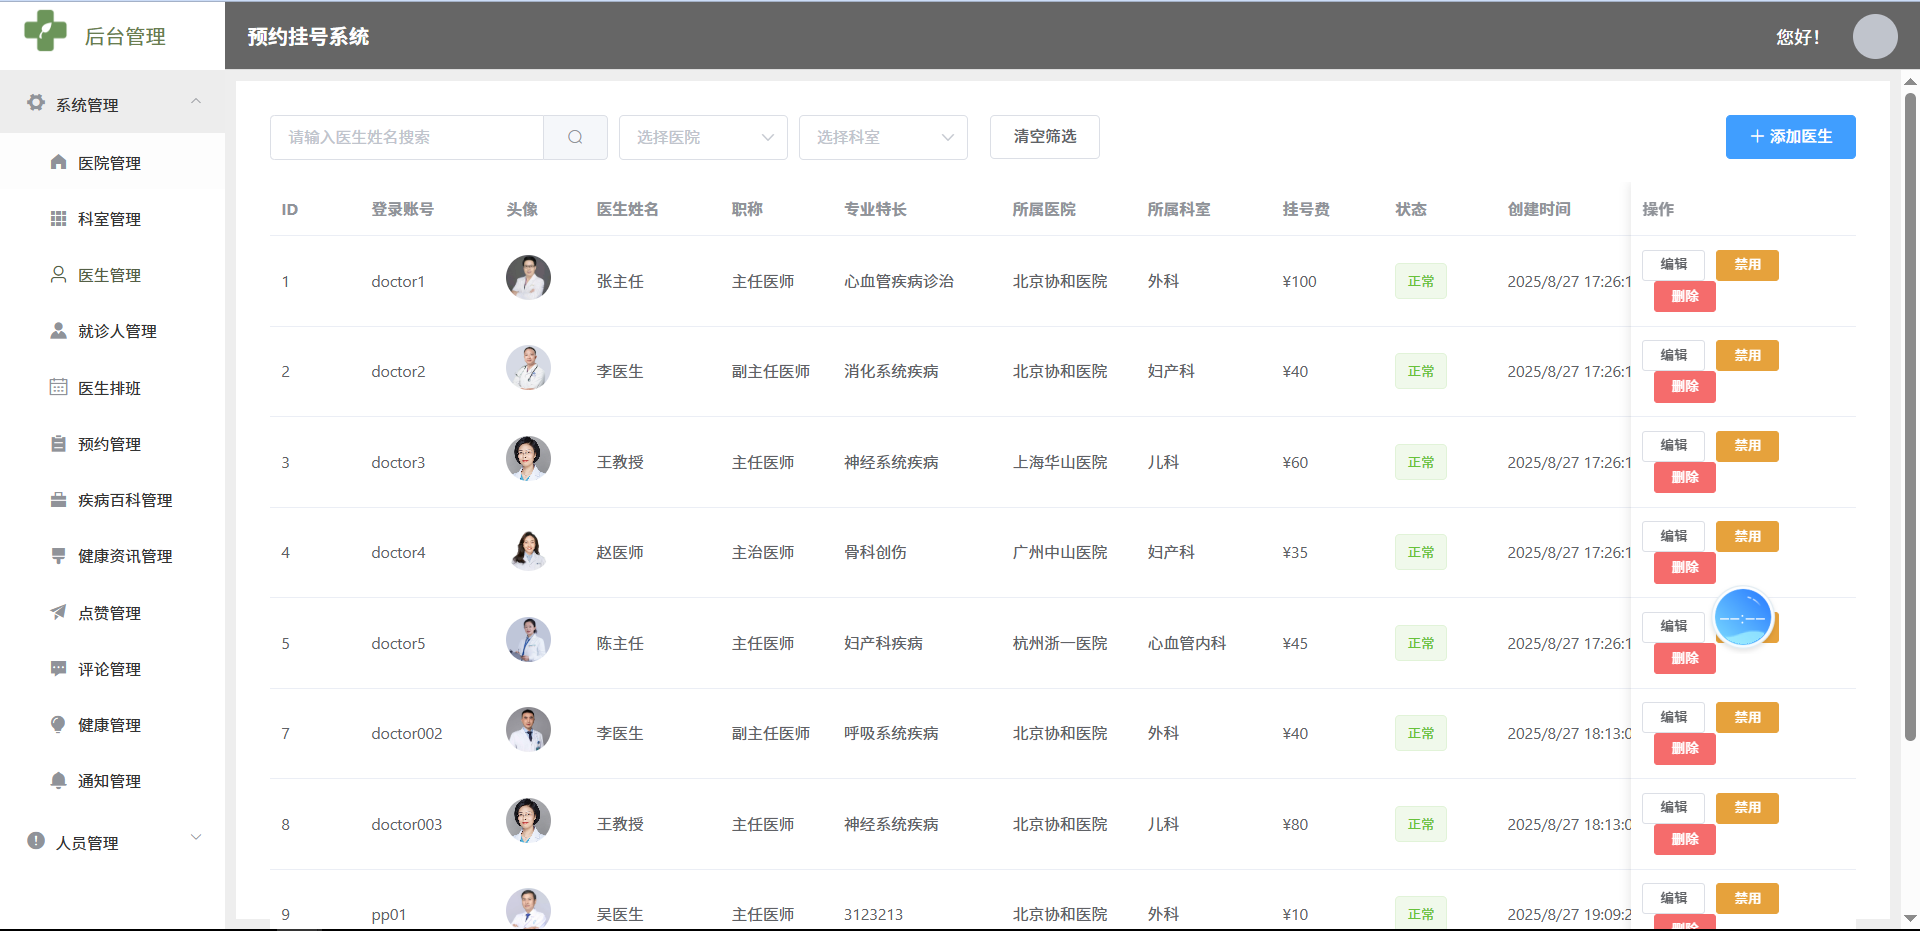Click the comment management chat icon

point(58,668)
